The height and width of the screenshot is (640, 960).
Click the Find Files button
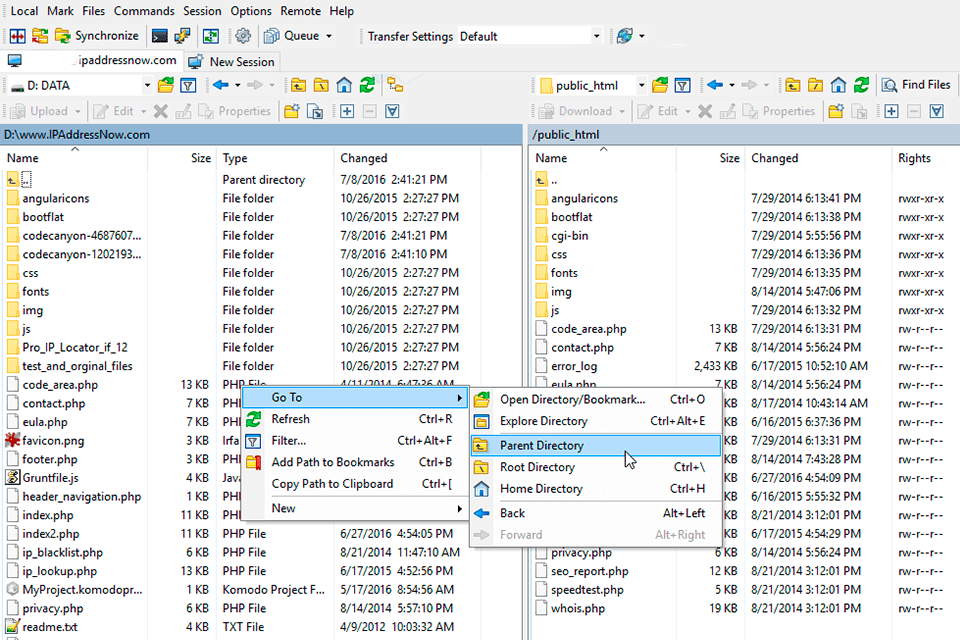point(916,85)
